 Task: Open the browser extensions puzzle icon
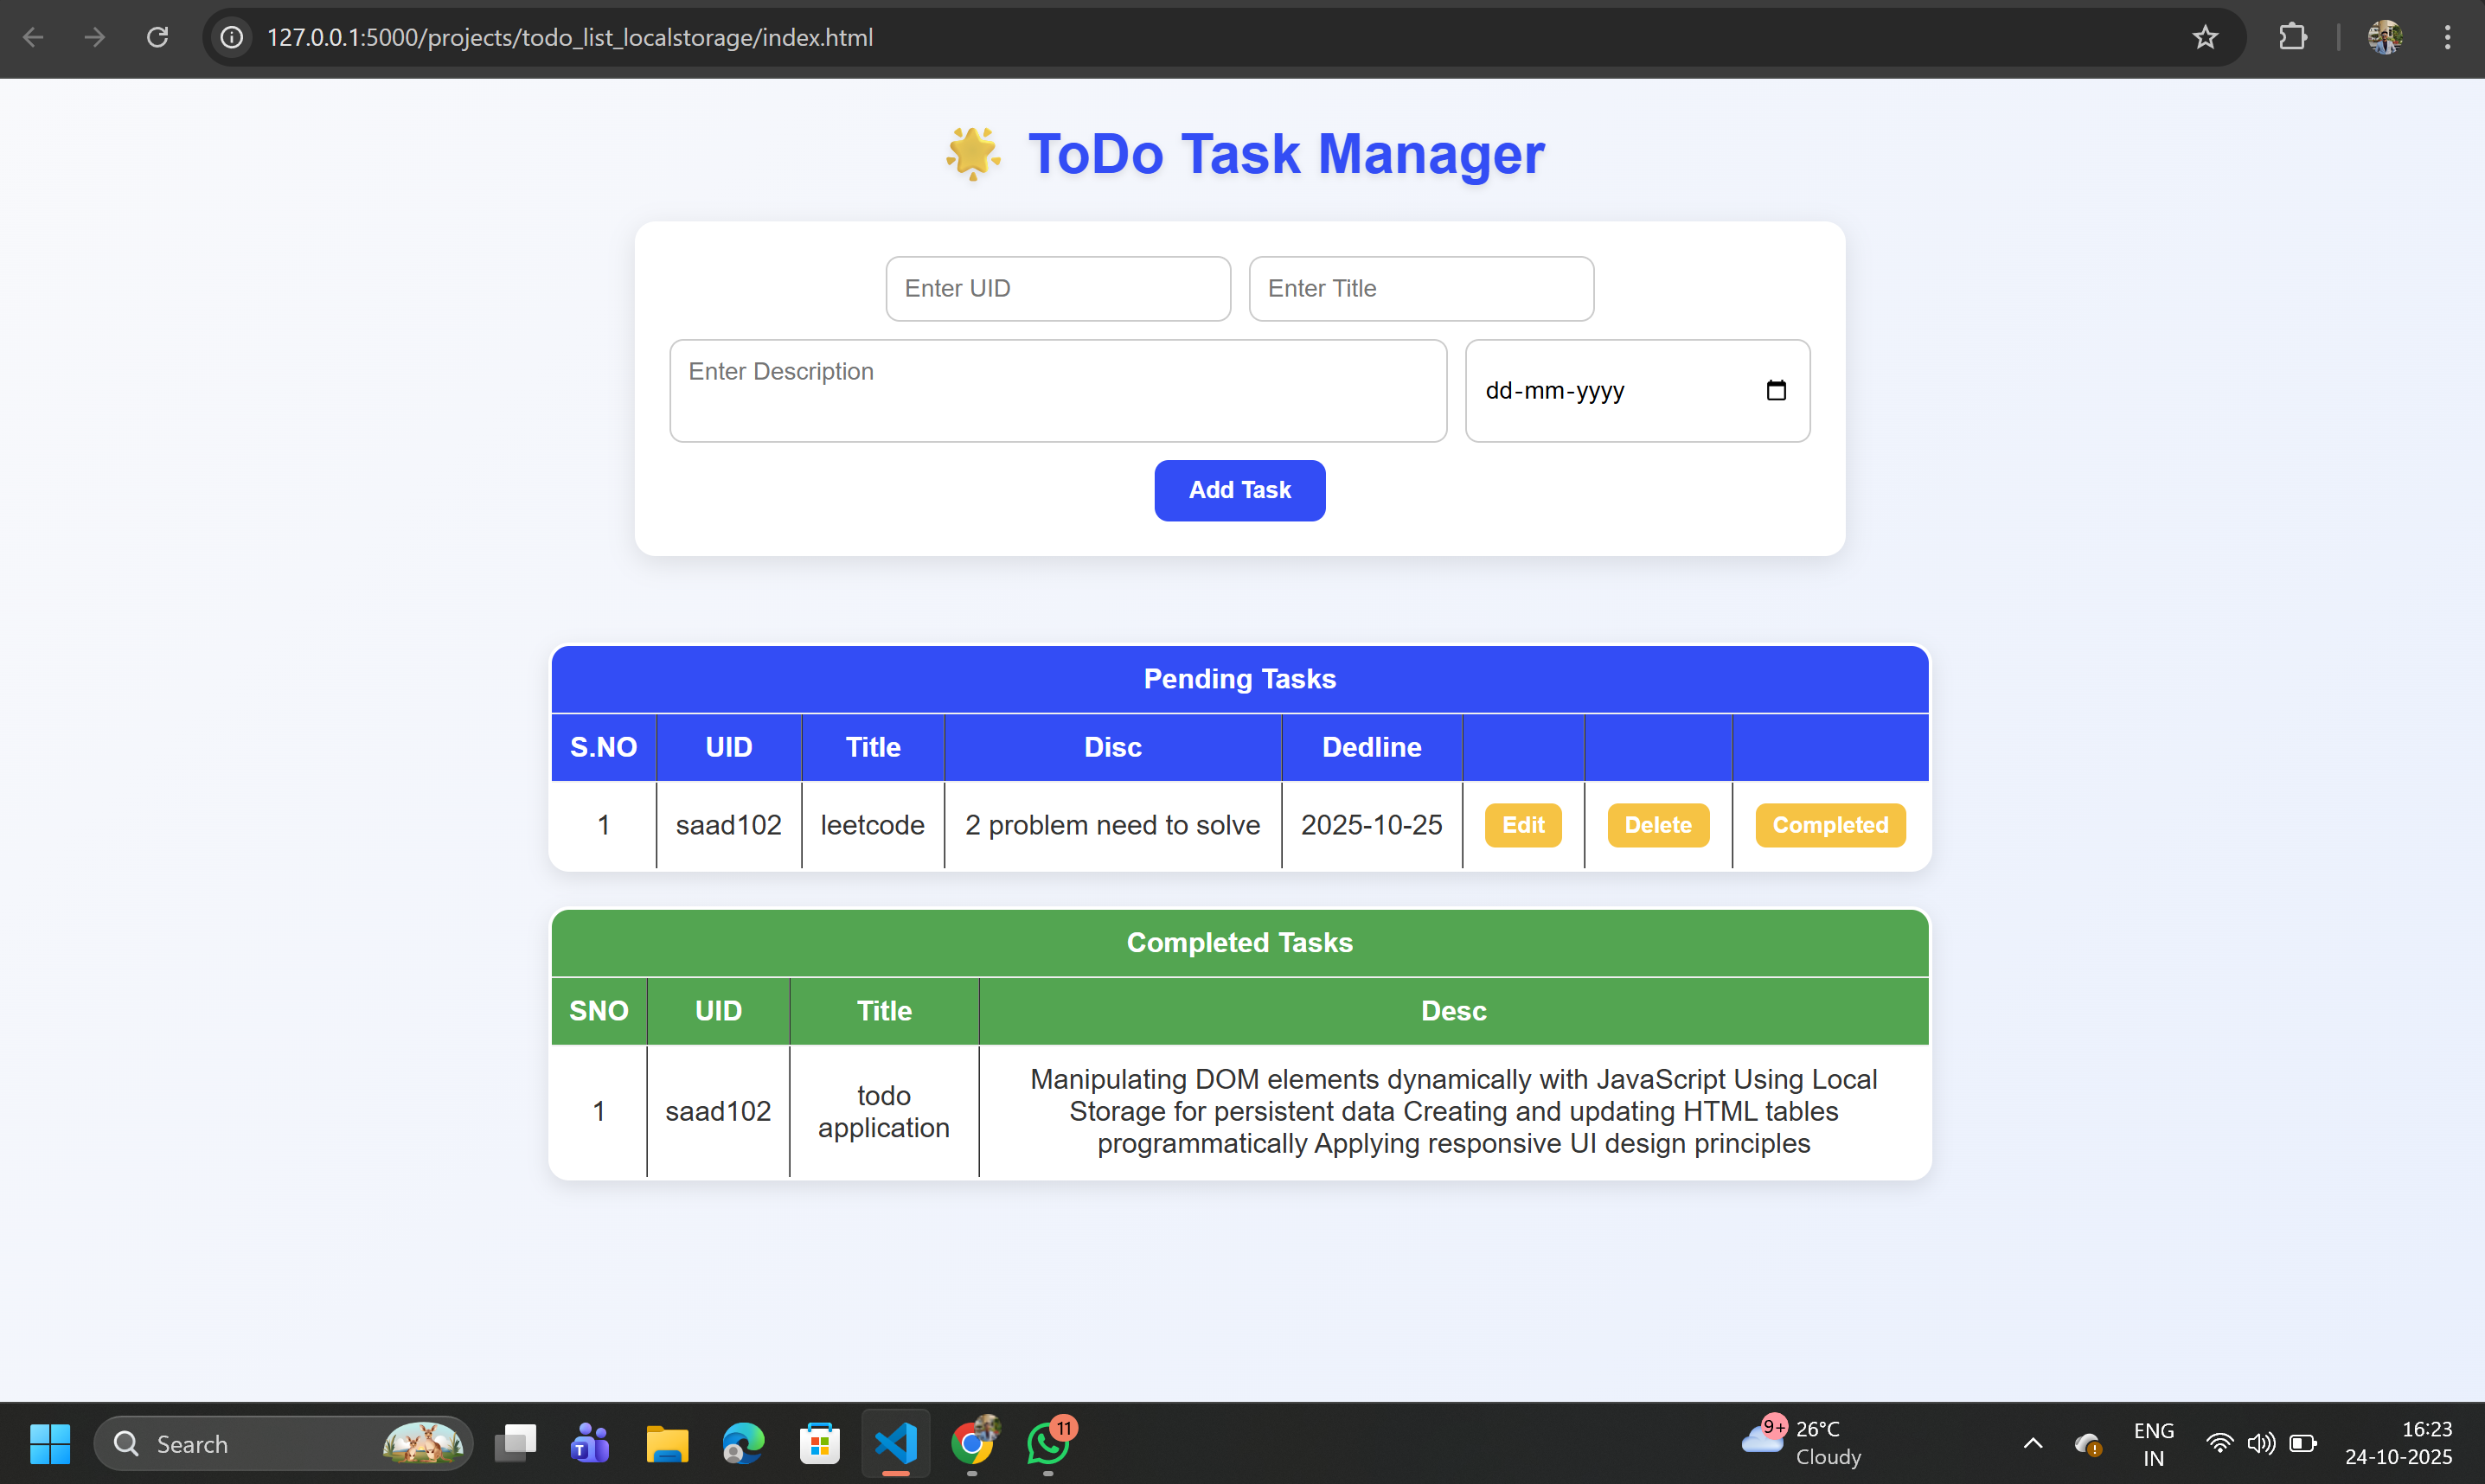(x=2292, y=38)
